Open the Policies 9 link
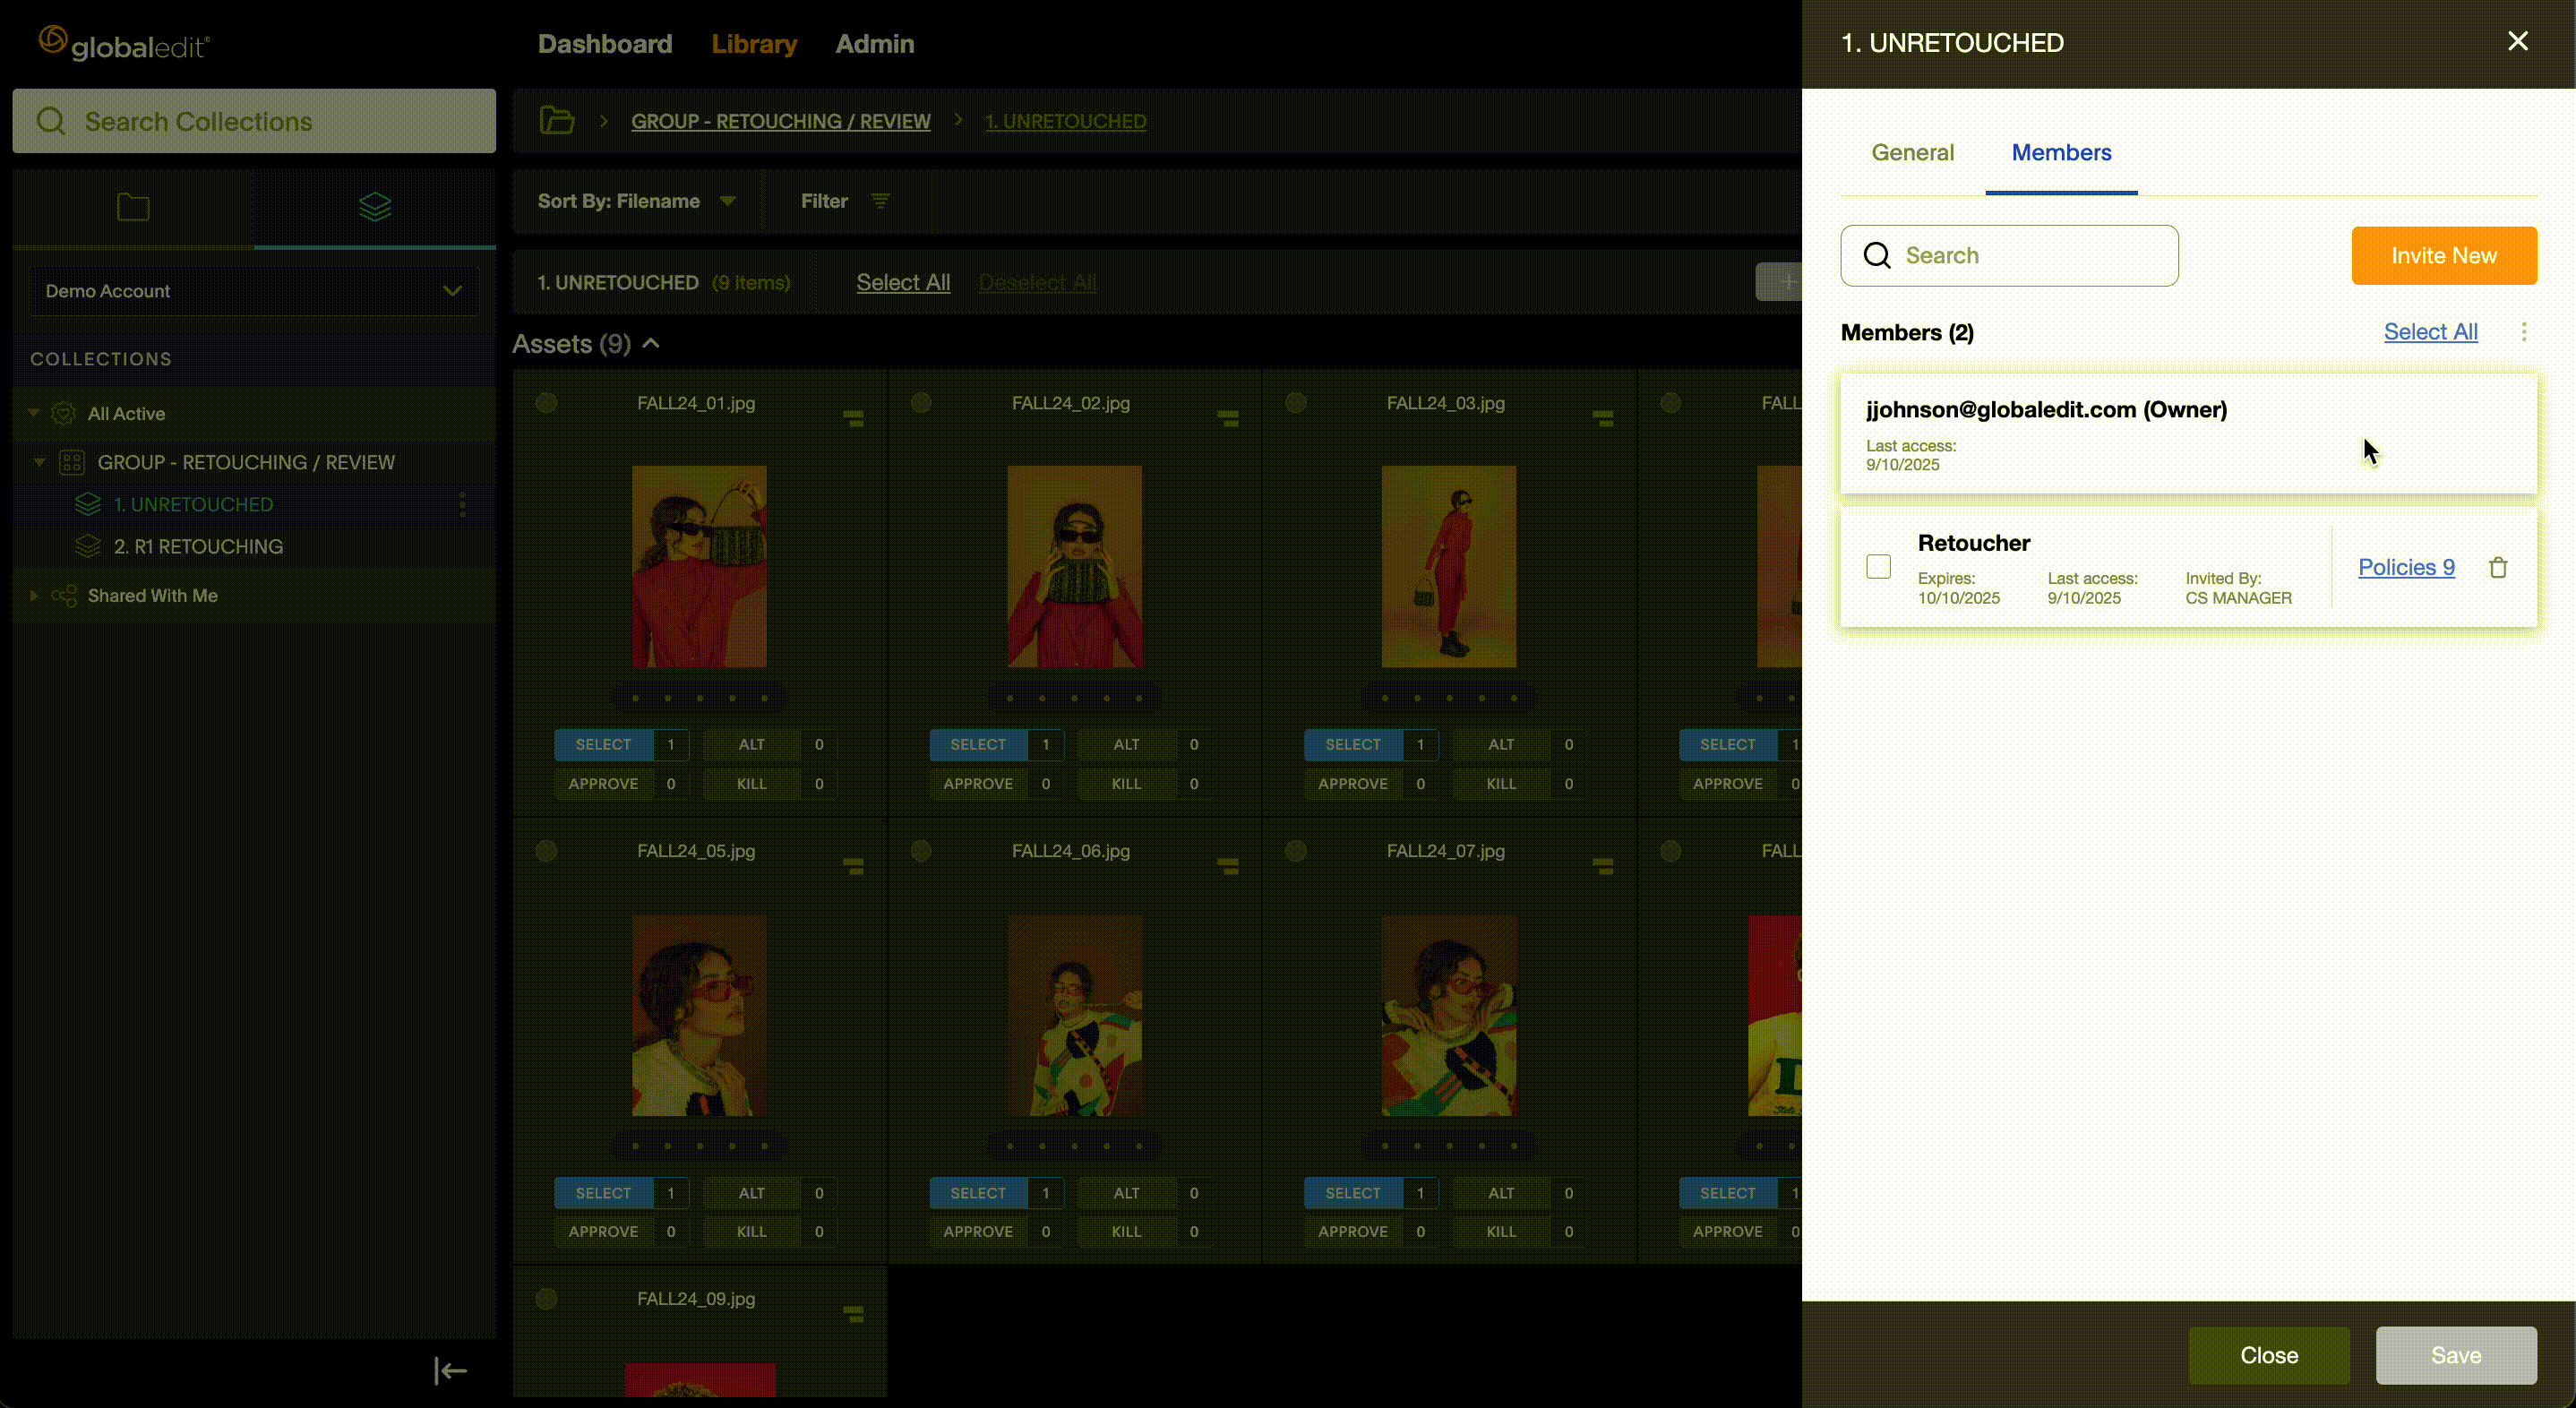 click(x=2406, y=567)
